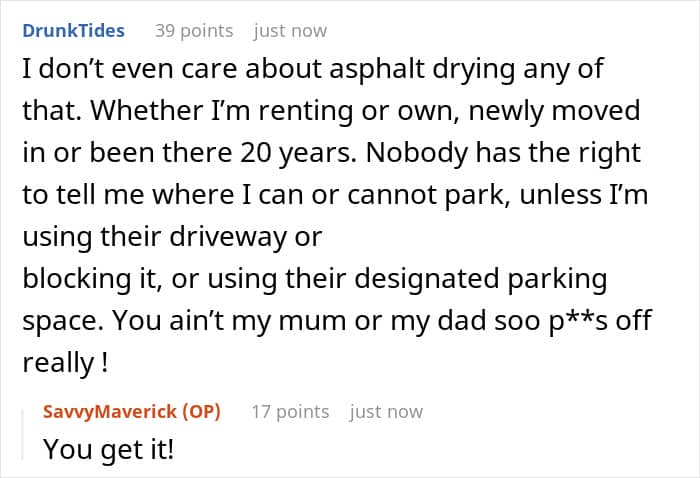This screenshot has height=478, width=700.
Task: Click the line "using their driveway or"
Action: (x=172, y=236)
